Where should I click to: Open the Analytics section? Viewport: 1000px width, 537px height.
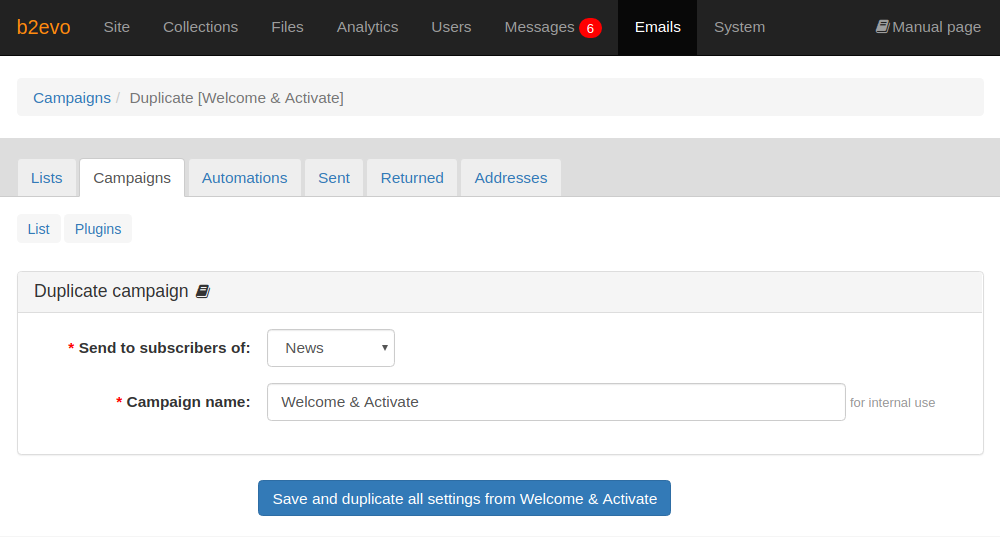pyautogui.click(x=367, y=27)
